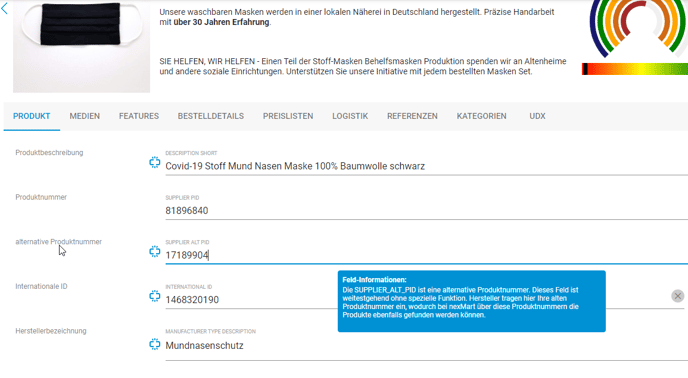
Task: Open the PRODUKT tab
Action: pyautogui.click(x=32, y=116)
